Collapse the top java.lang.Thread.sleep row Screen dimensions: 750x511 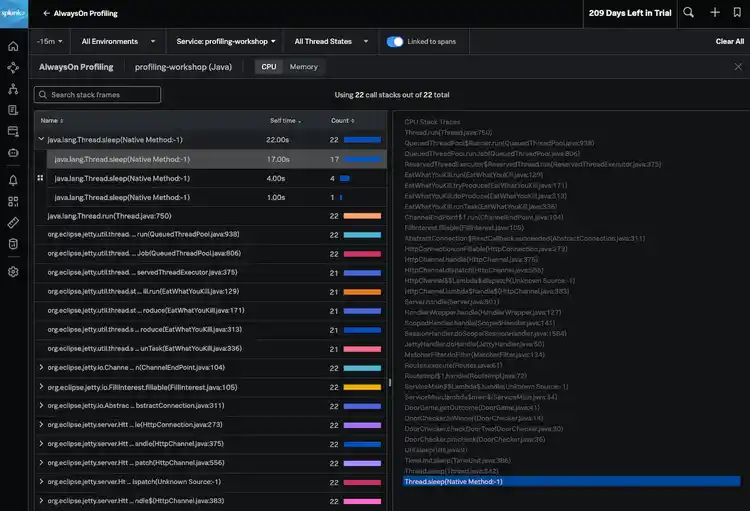pyautogui.click(x=41, y=140)
